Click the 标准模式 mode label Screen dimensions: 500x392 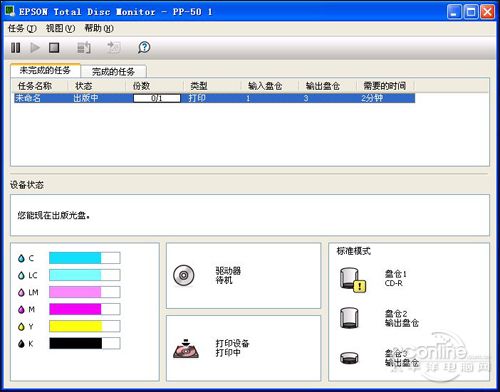pos(354,251)
